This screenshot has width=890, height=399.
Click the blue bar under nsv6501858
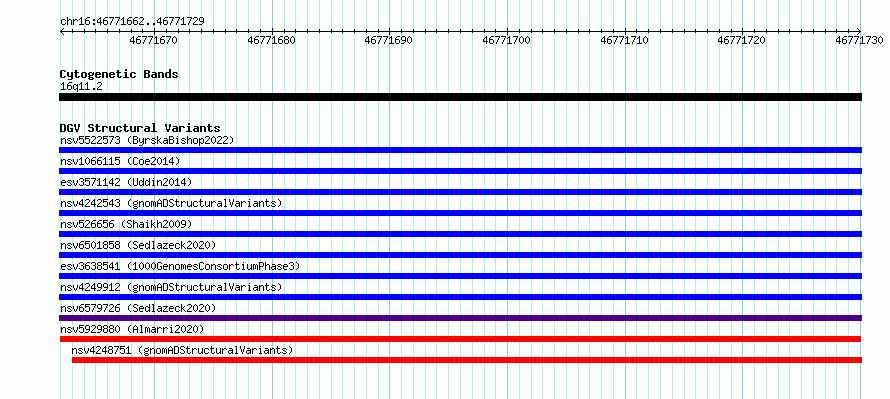pyautogui.click(x=460, y=255)
